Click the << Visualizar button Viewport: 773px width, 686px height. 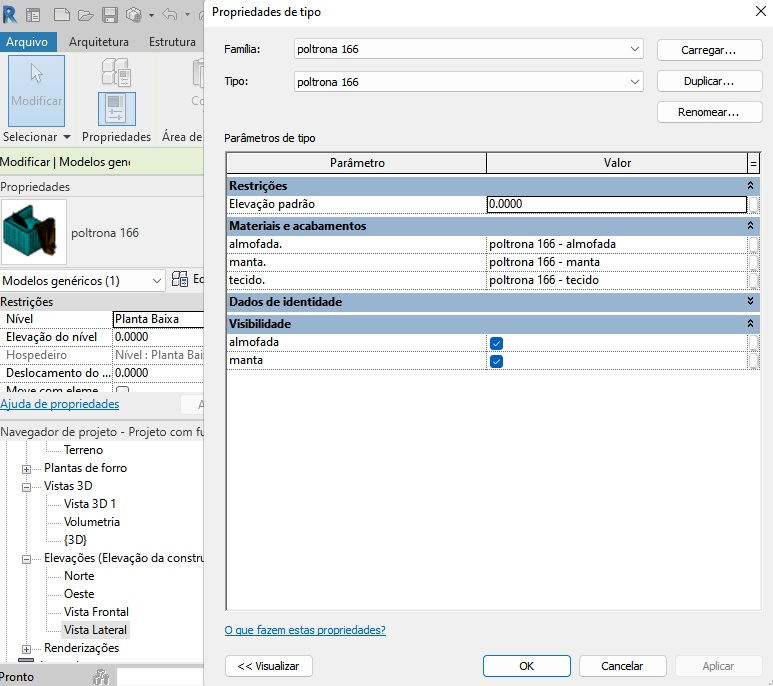click(269, 666)
